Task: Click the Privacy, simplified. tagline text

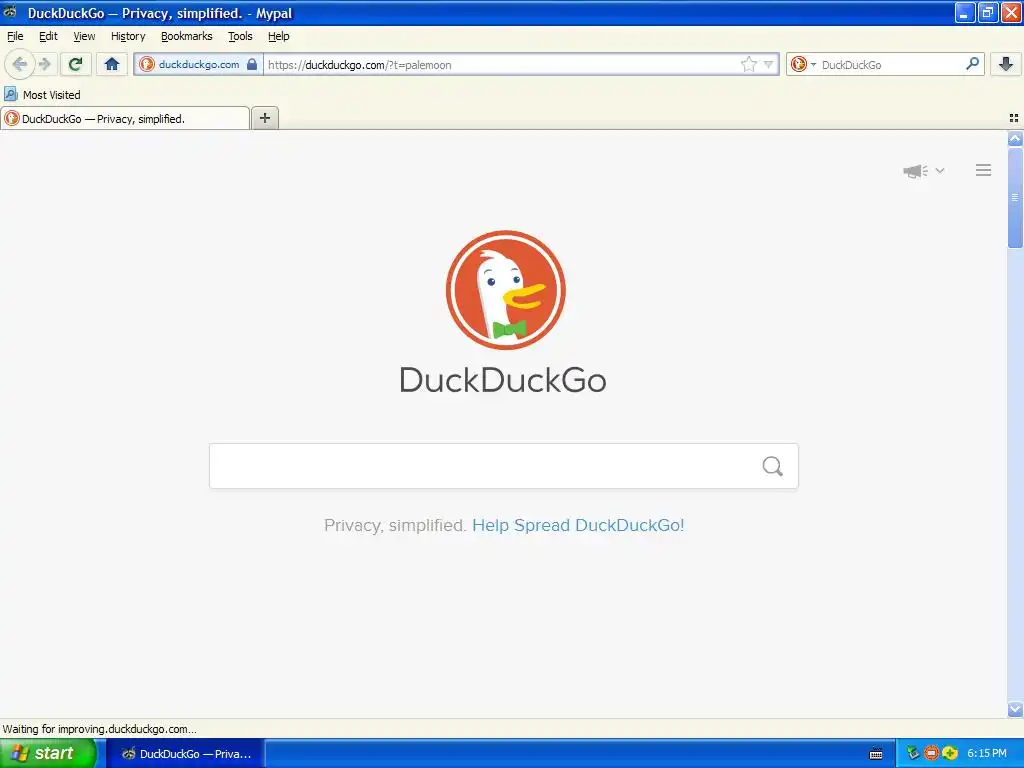Action: (x=395, y=525)
